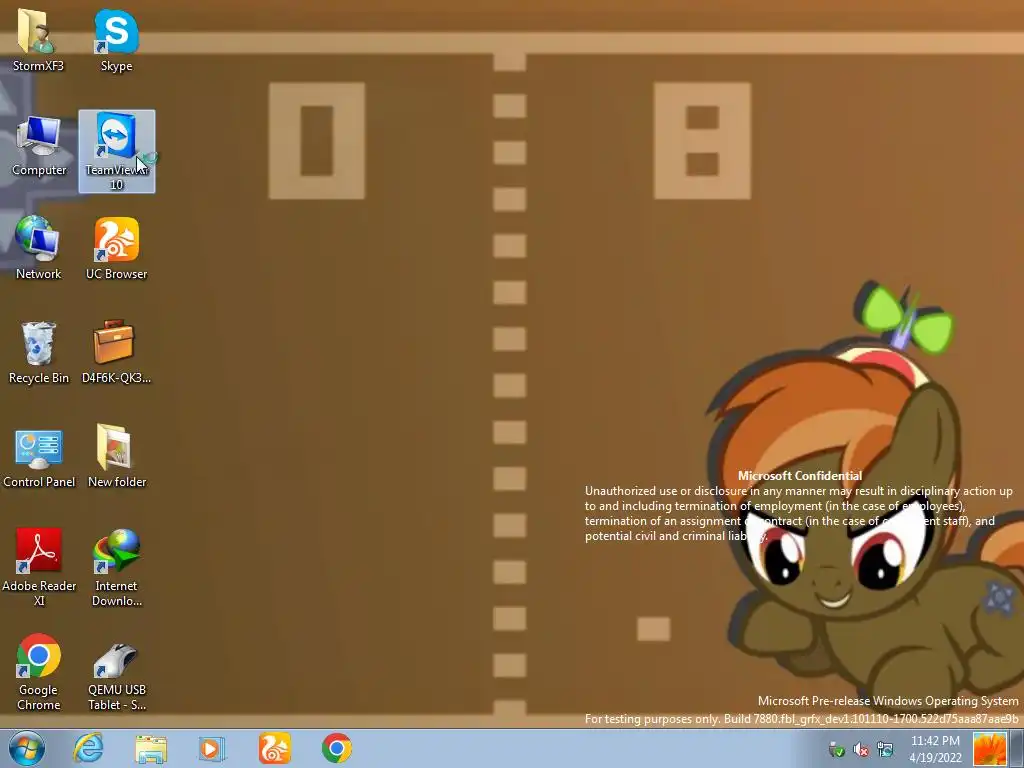Screen dimensions: 1024x768
Task: Click the network status tray icon
Action: point(886,750)
